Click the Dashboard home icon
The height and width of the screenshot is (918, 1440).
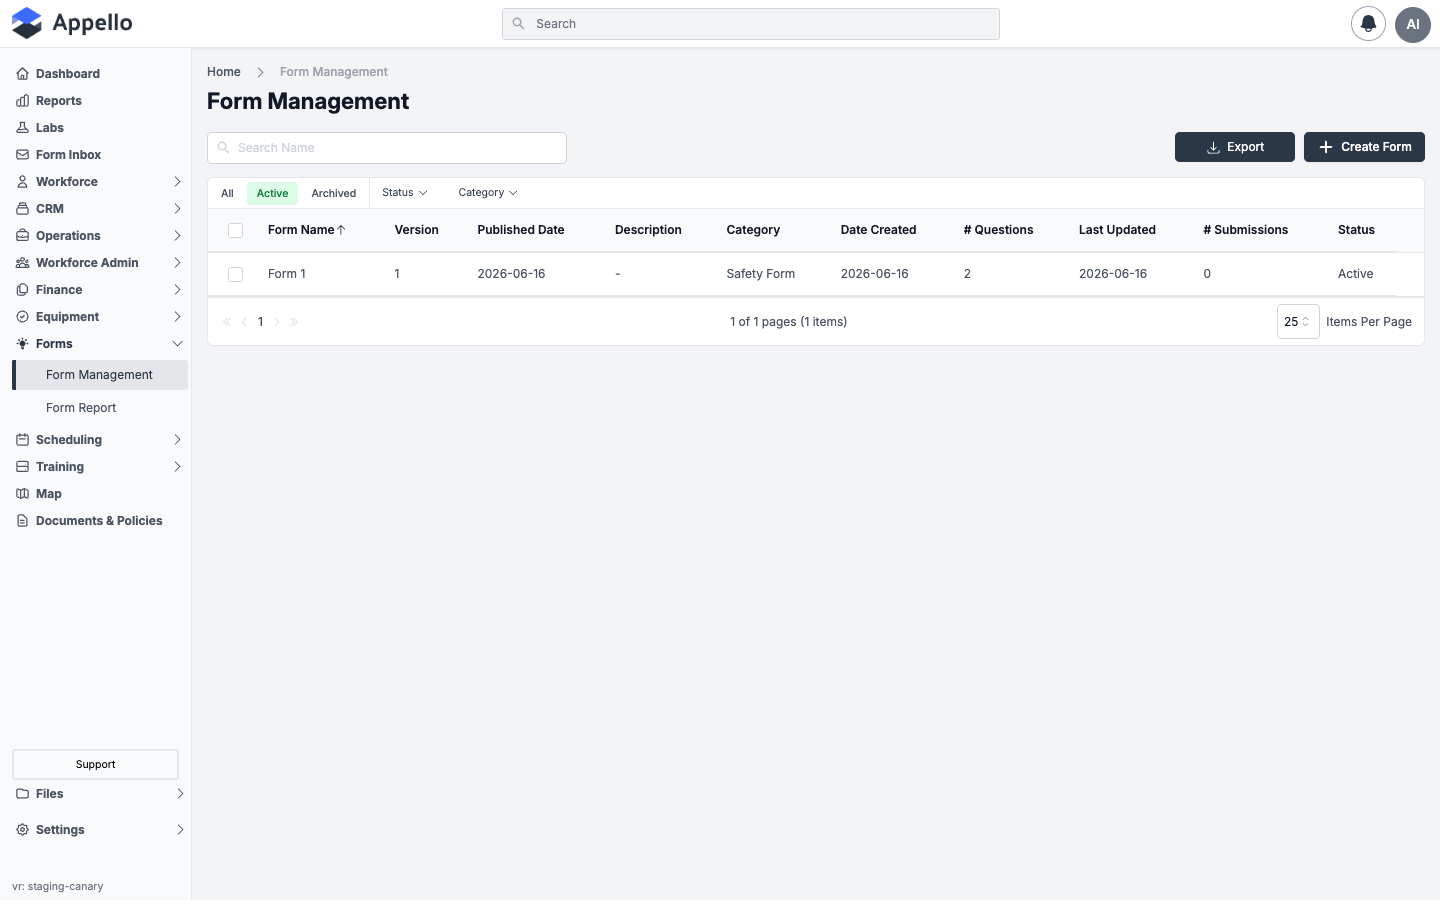click(x=22, y=74)
